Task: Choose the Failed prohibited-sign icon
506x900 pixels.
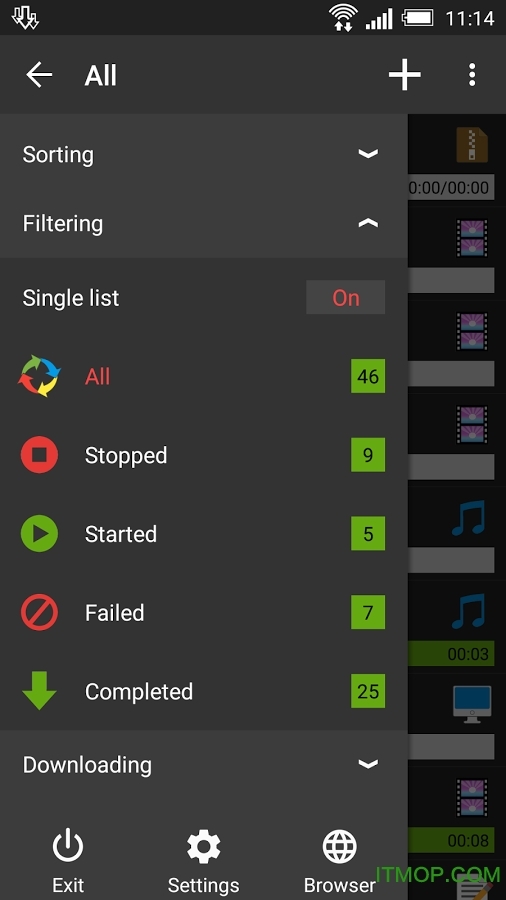Action: pos(39,612)
